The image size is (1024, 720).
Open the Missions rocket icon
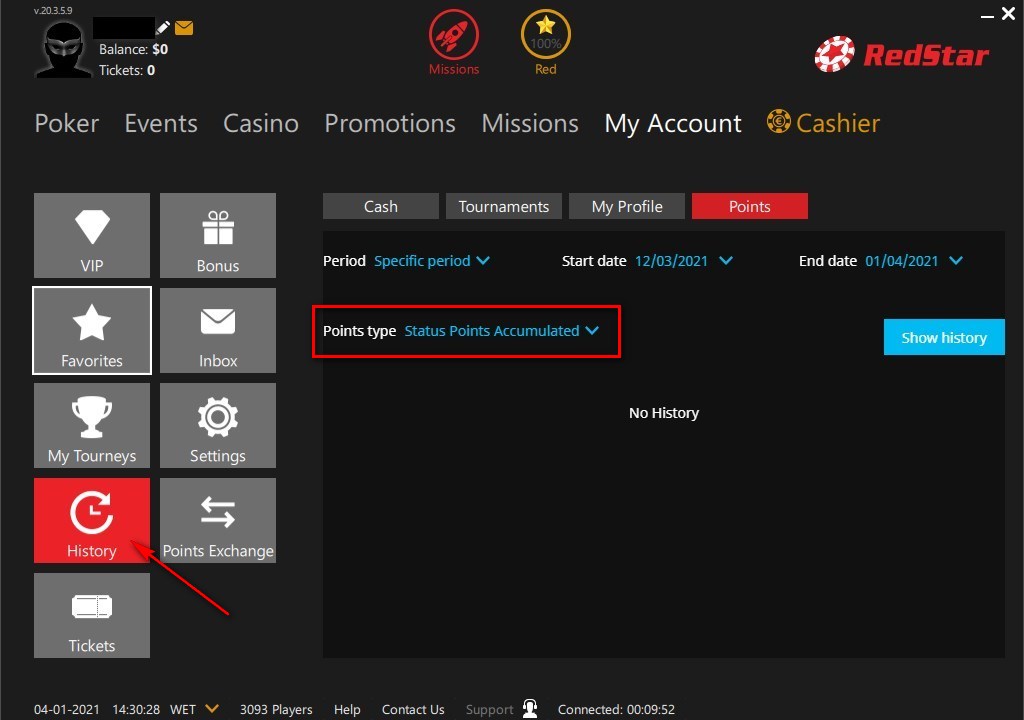point(454,37)
